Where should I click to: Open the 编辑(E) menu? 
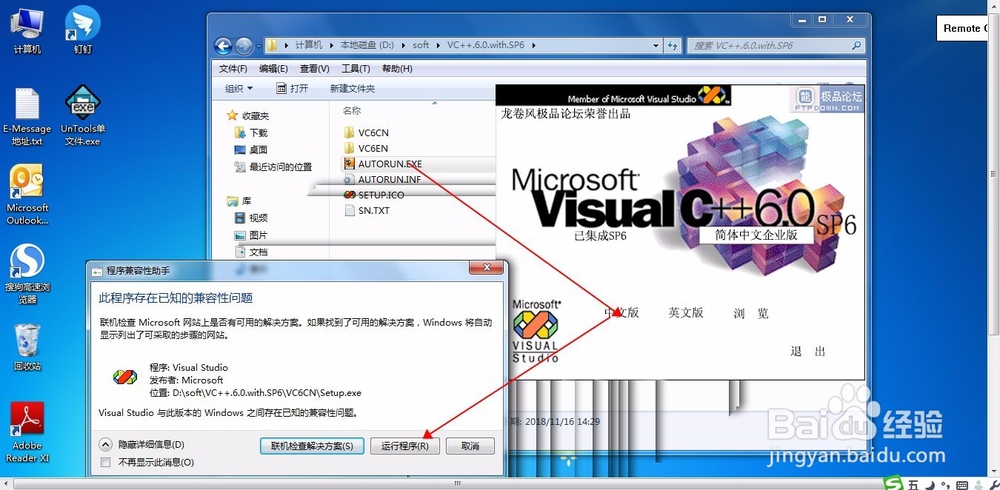pos(274,68)
